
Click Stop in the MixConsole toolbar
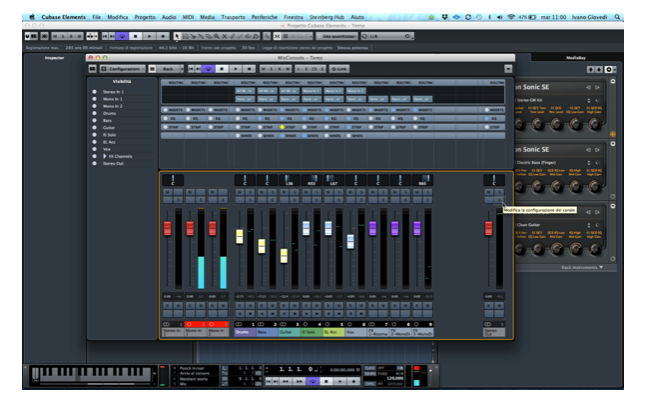pyautogui.click(x=222, y=69)
